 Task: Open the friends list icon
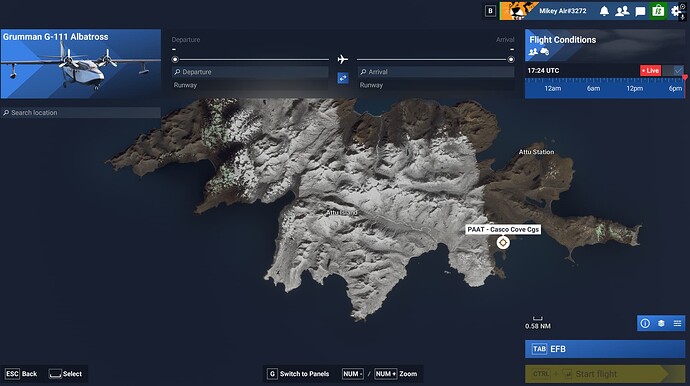[622, 11]
